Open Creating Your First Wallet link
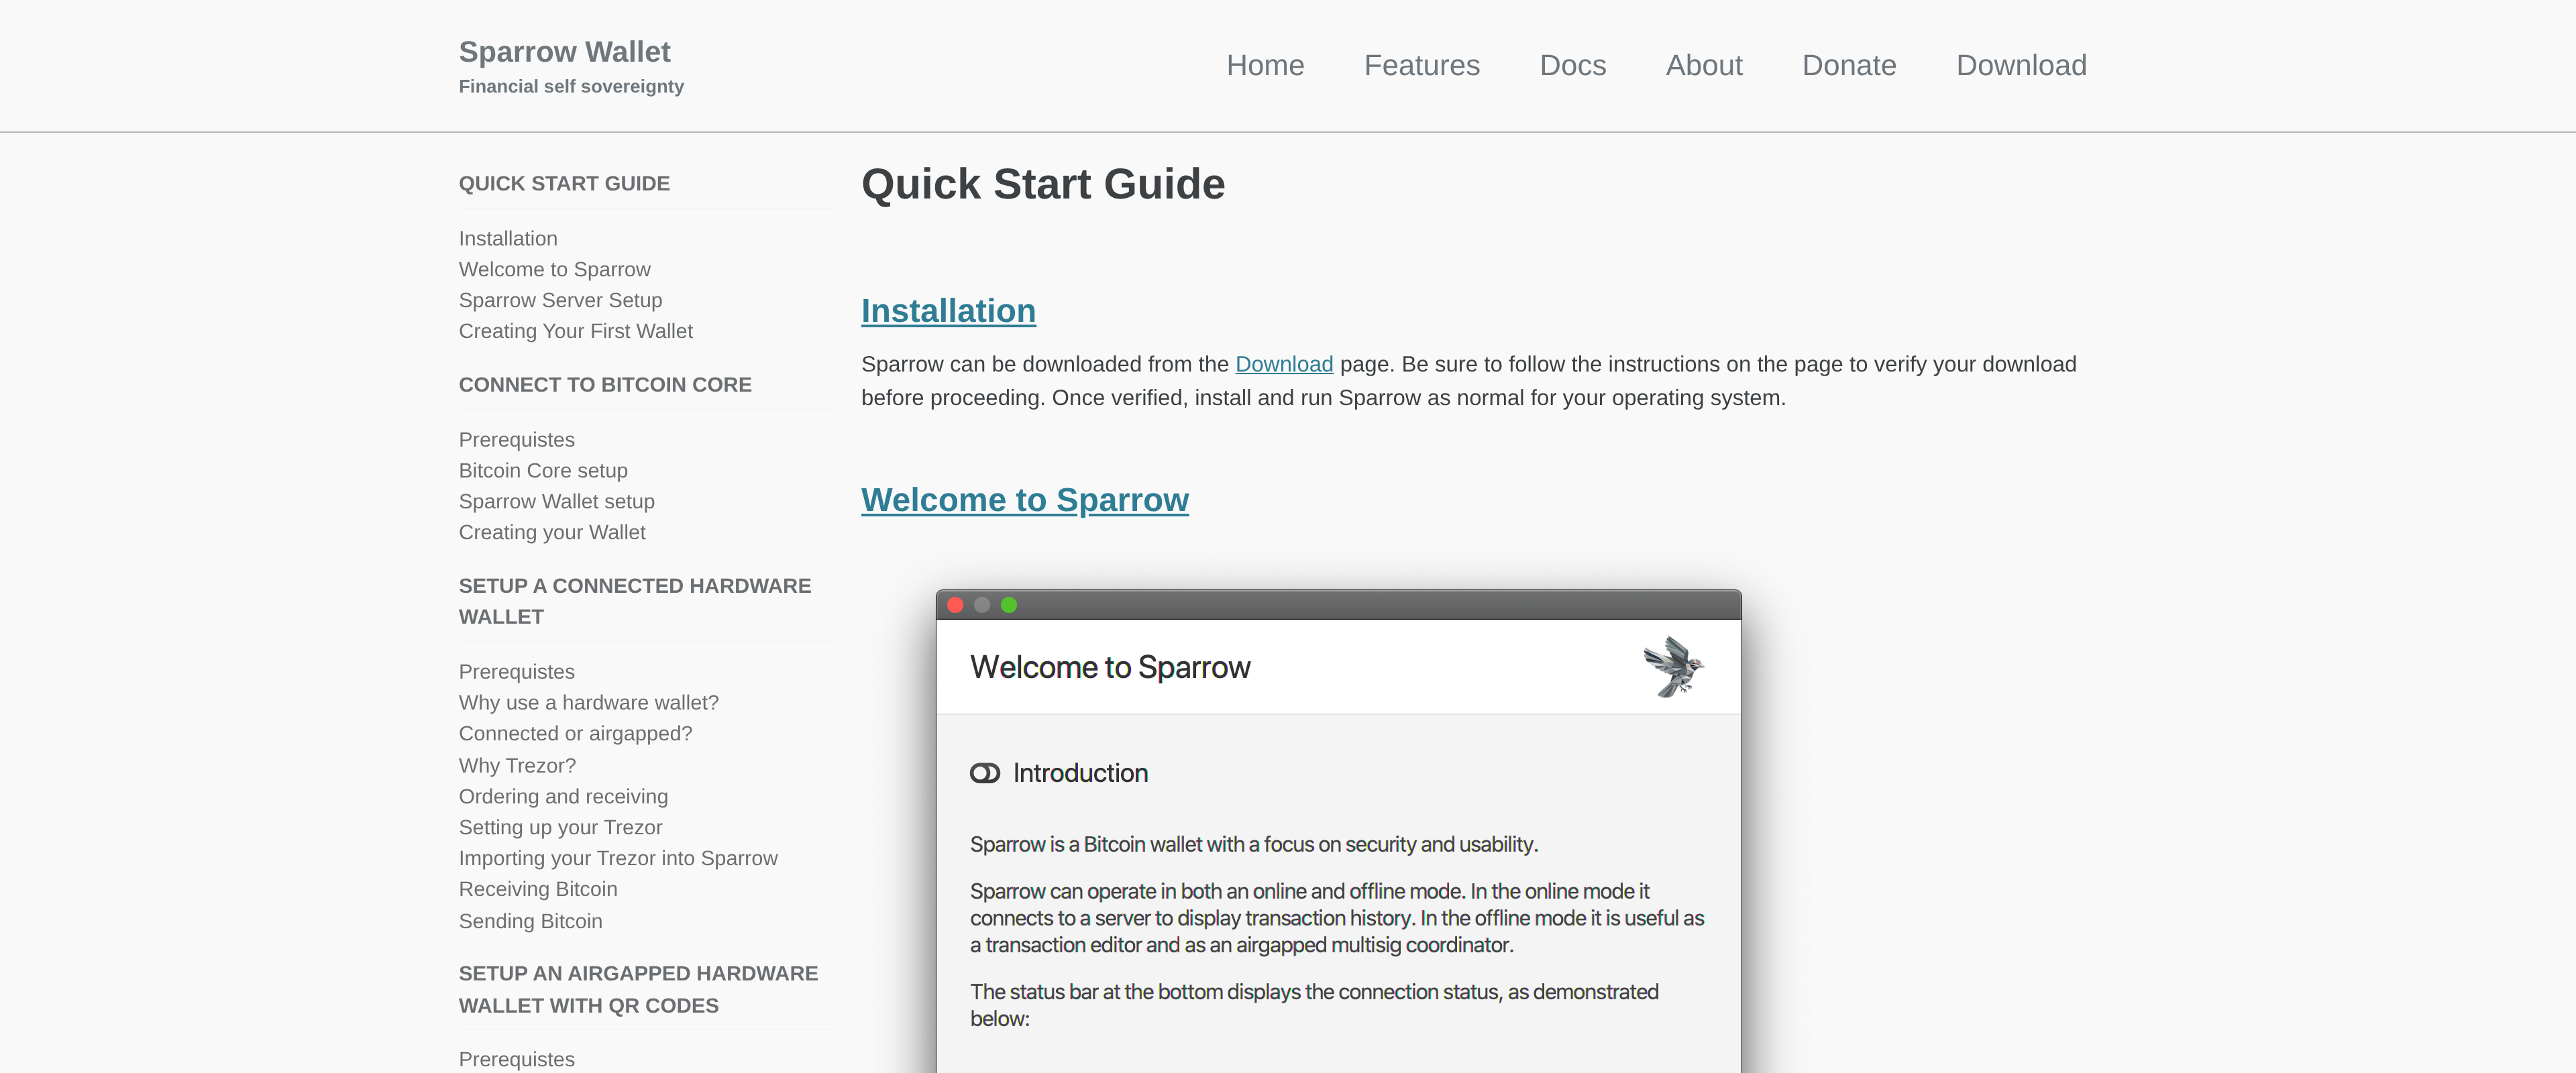Image resolution: width=2576 pixels, height=1073 pixels. tap(575, 332)
